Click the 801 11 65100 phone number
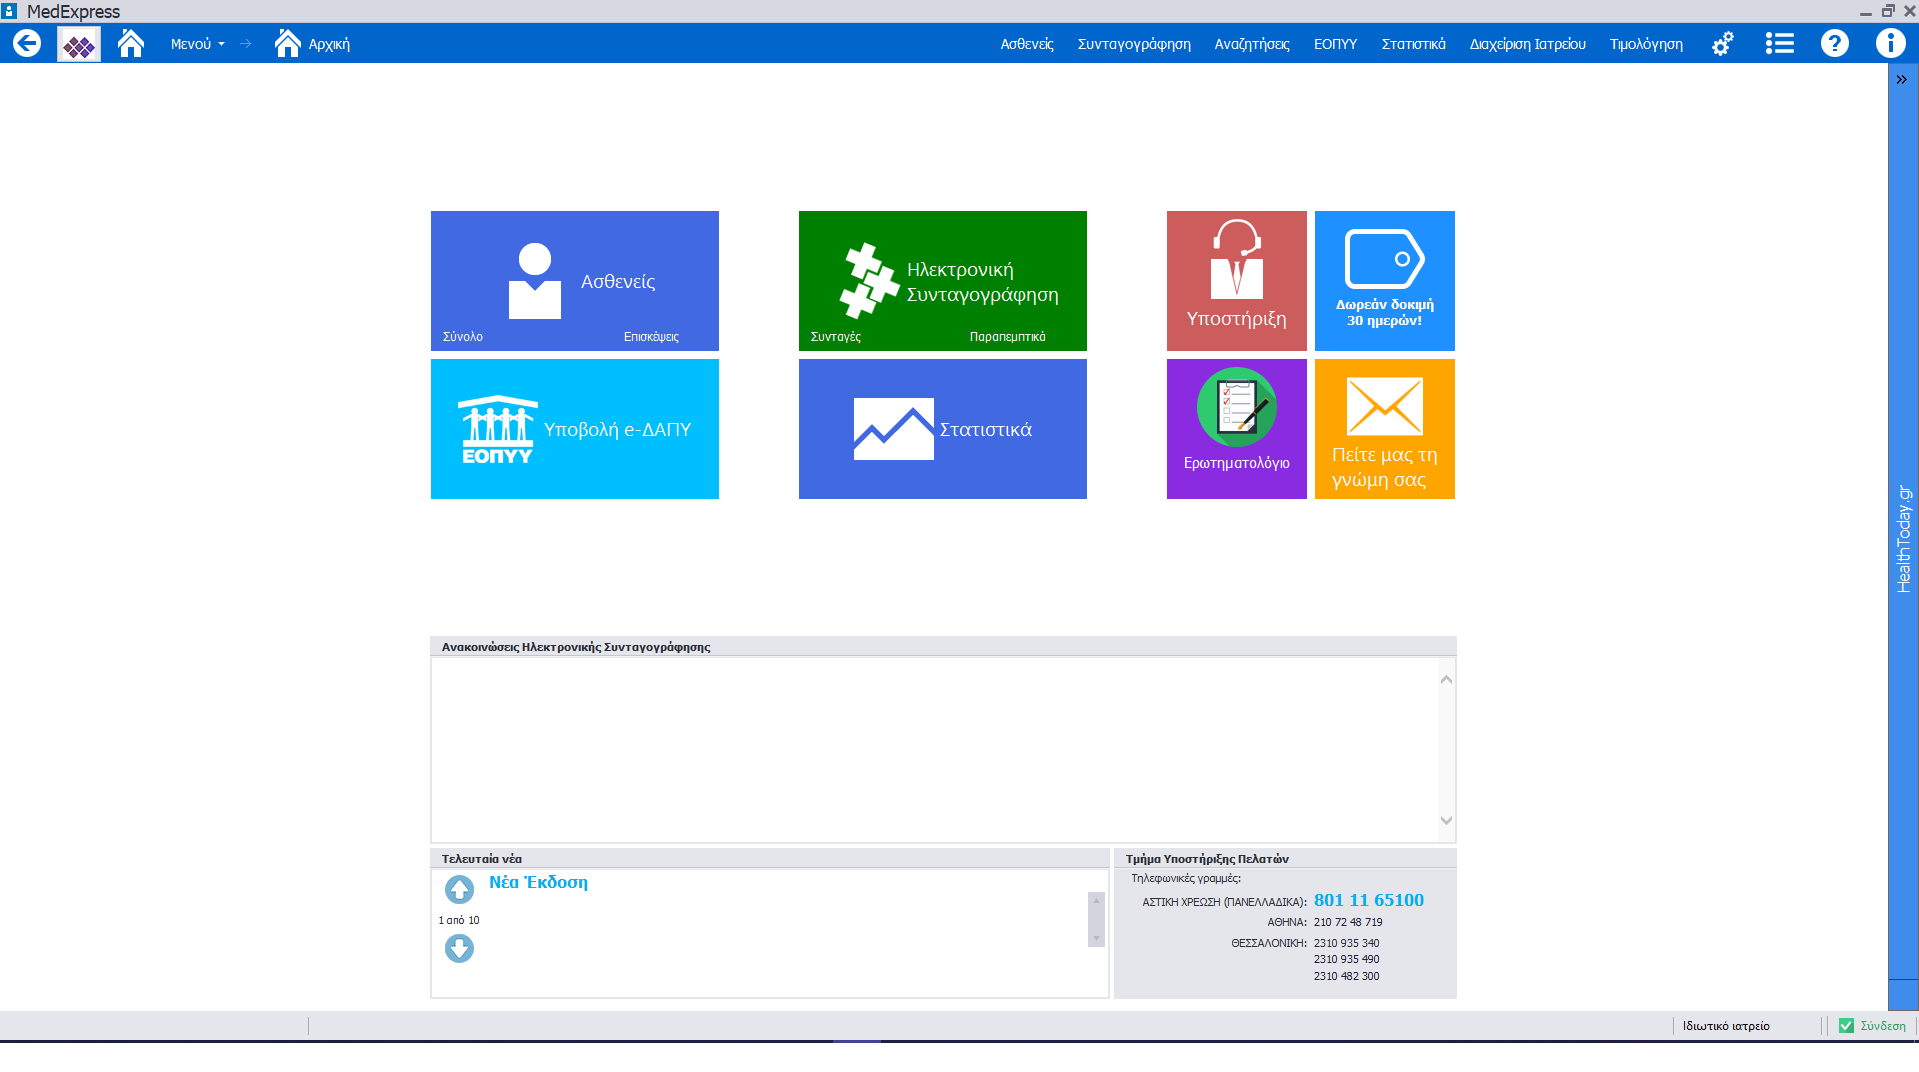Viewport: 1919px width, 1072px height. [x=1369, y=900]
